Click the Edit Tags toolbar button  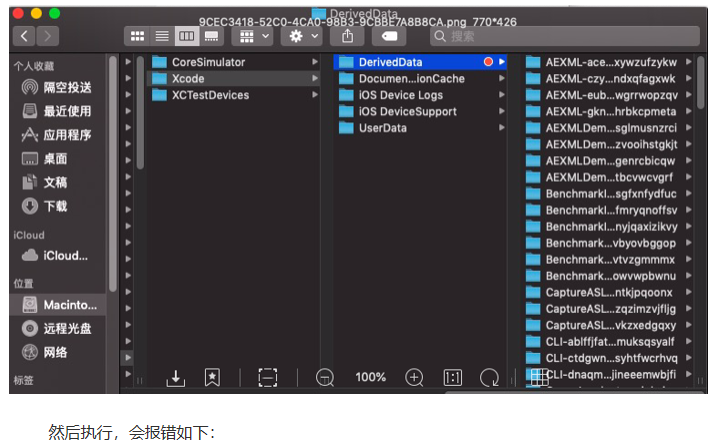389,36
